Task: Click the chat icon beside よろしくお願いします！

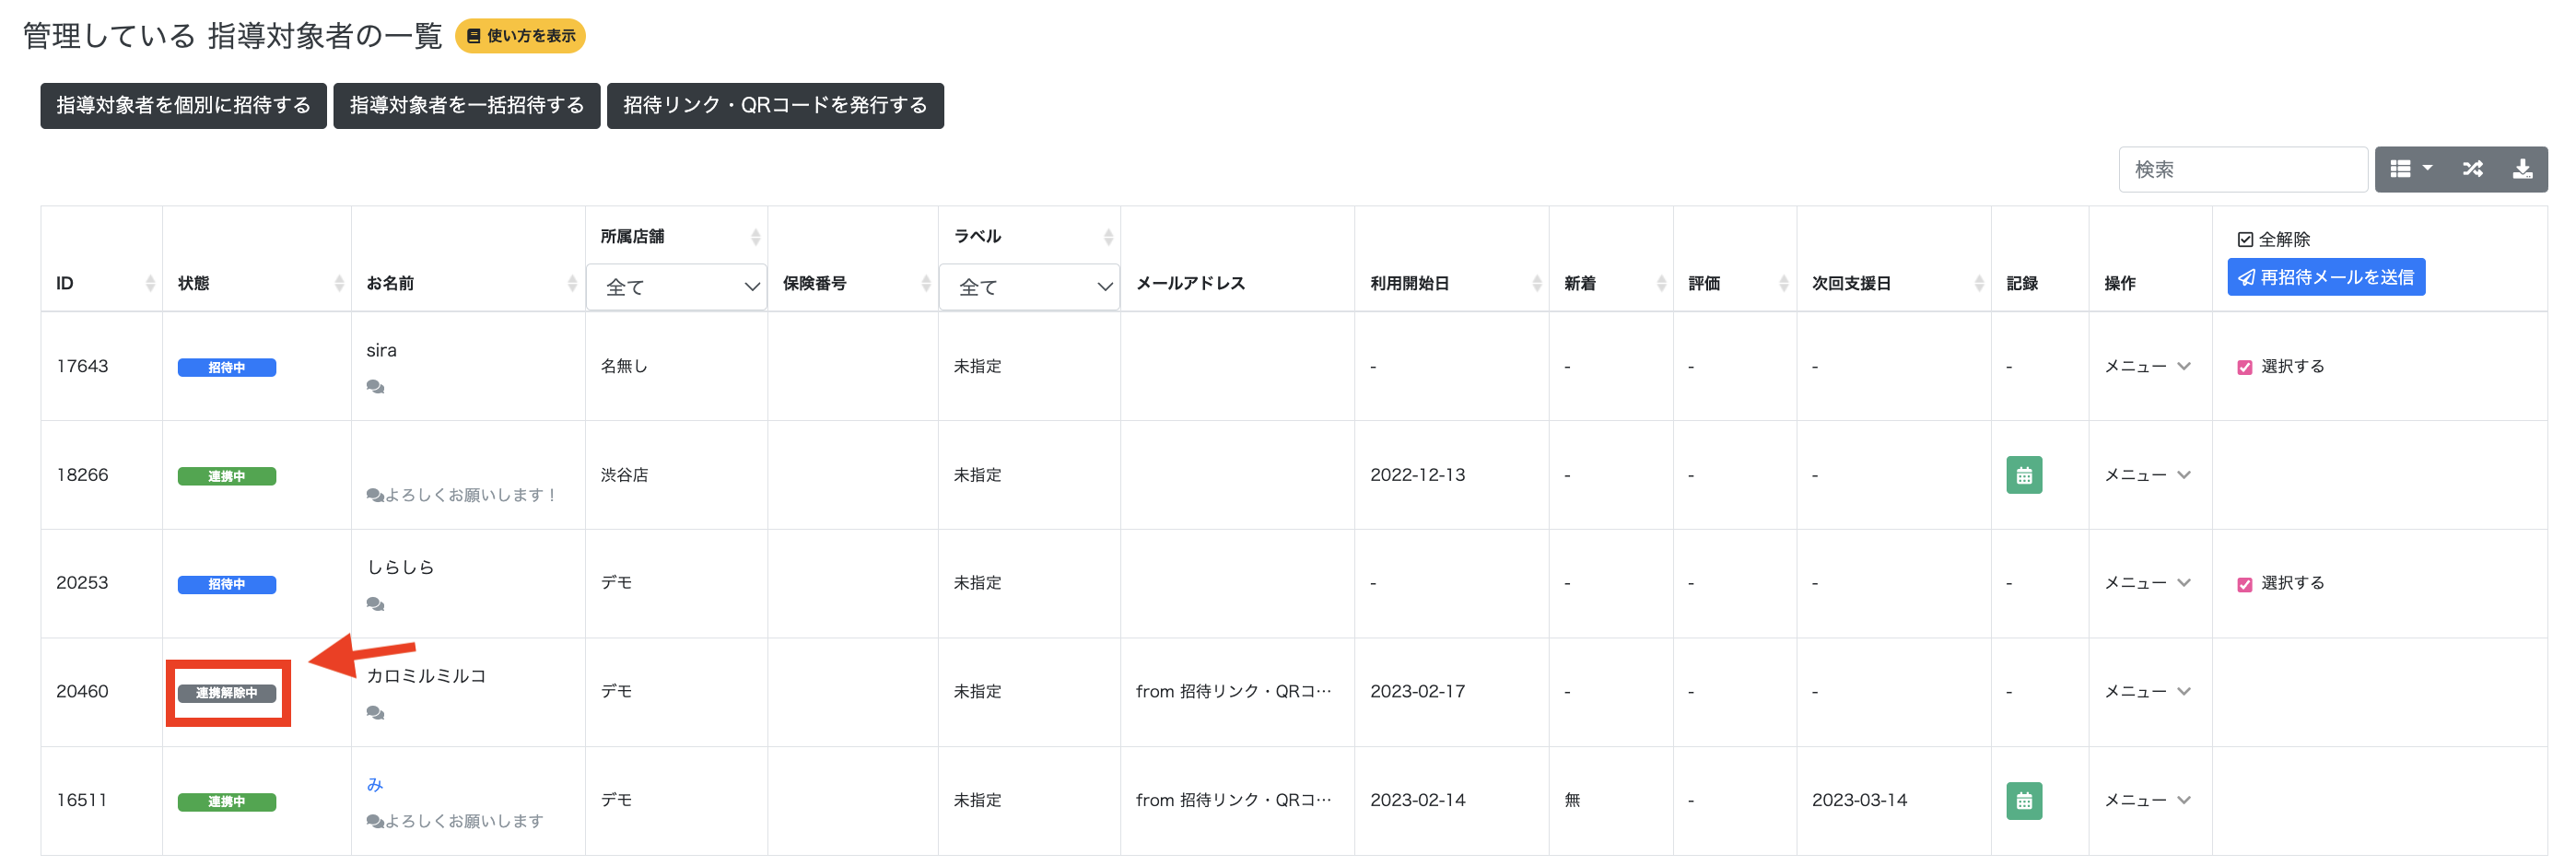Action: [375, 495]
